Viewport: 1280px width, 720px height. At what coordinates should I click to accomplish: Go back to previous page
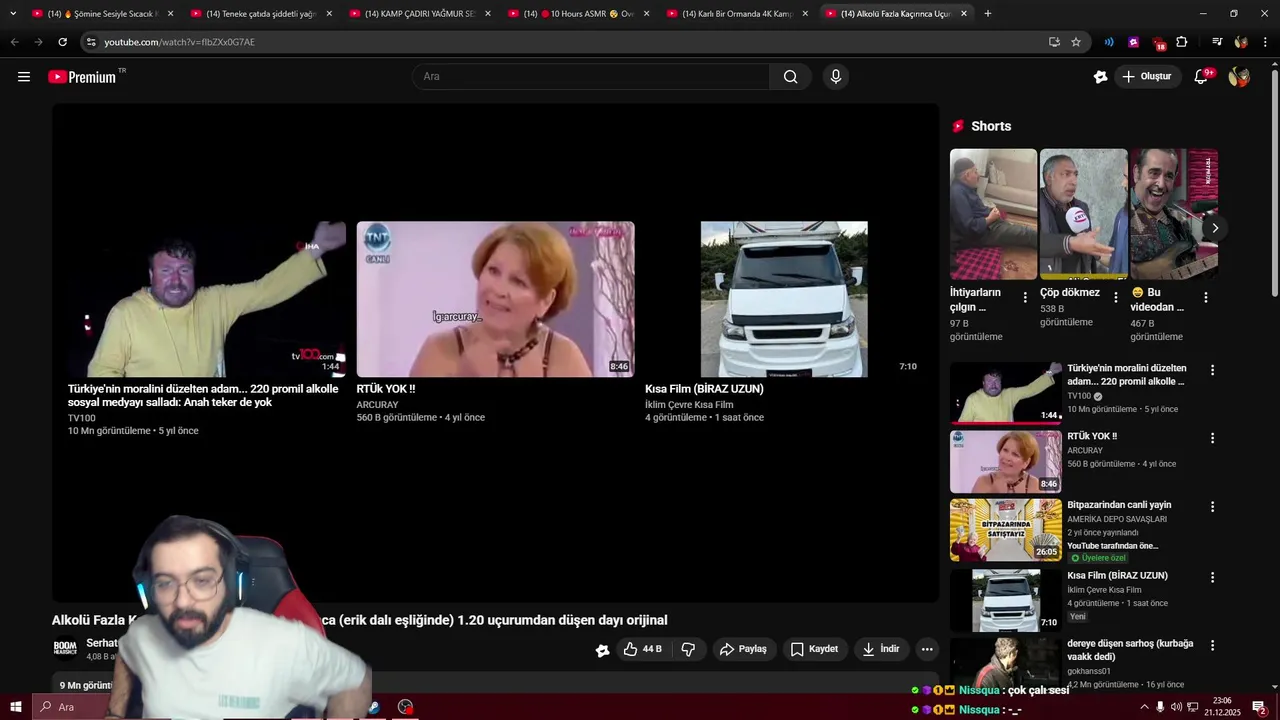click(14, 42)
